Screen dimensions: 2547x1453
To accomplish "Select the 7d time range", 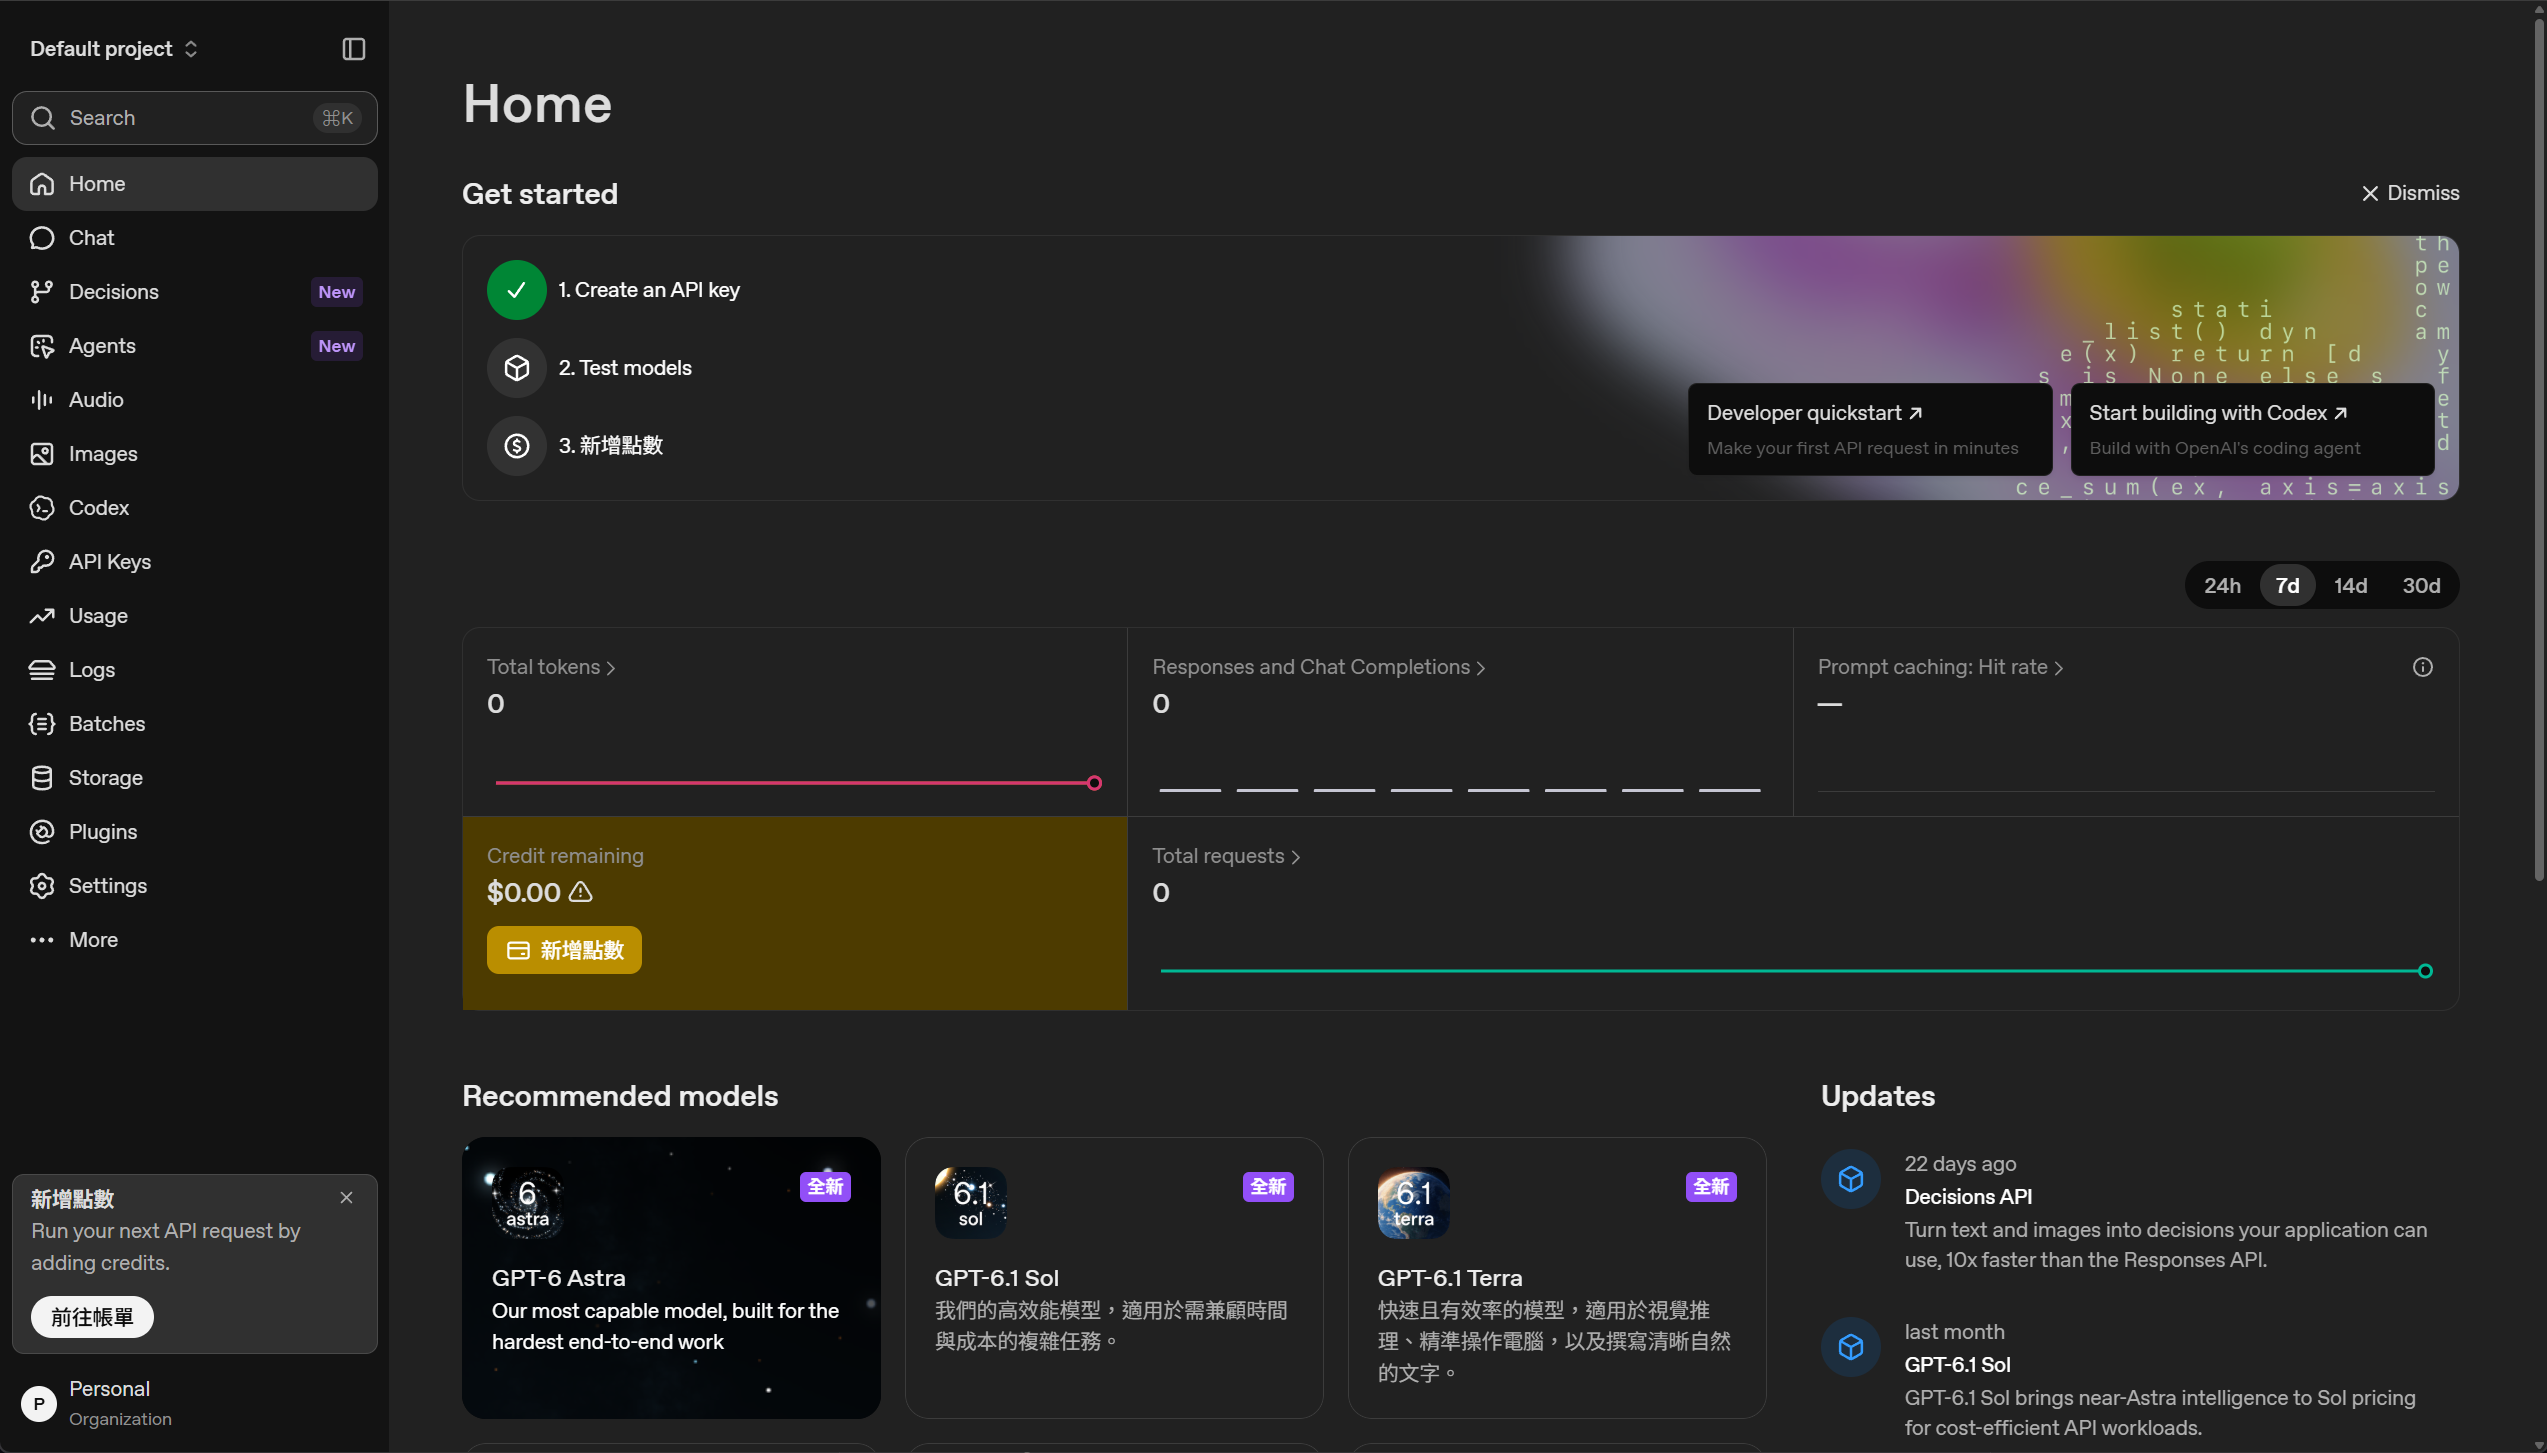I will (x=2287, y=586).
